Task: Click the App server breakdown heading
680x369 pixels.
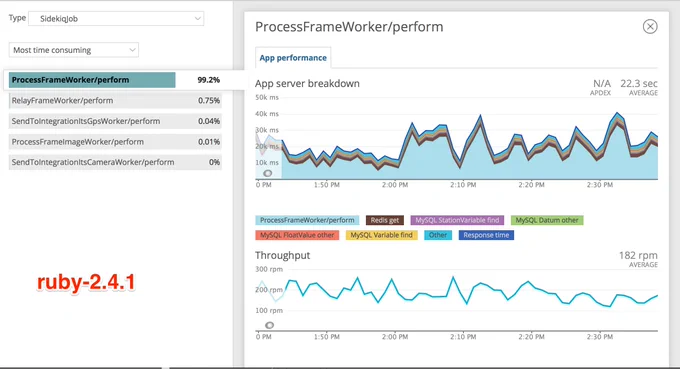Action: coord(307,83)
